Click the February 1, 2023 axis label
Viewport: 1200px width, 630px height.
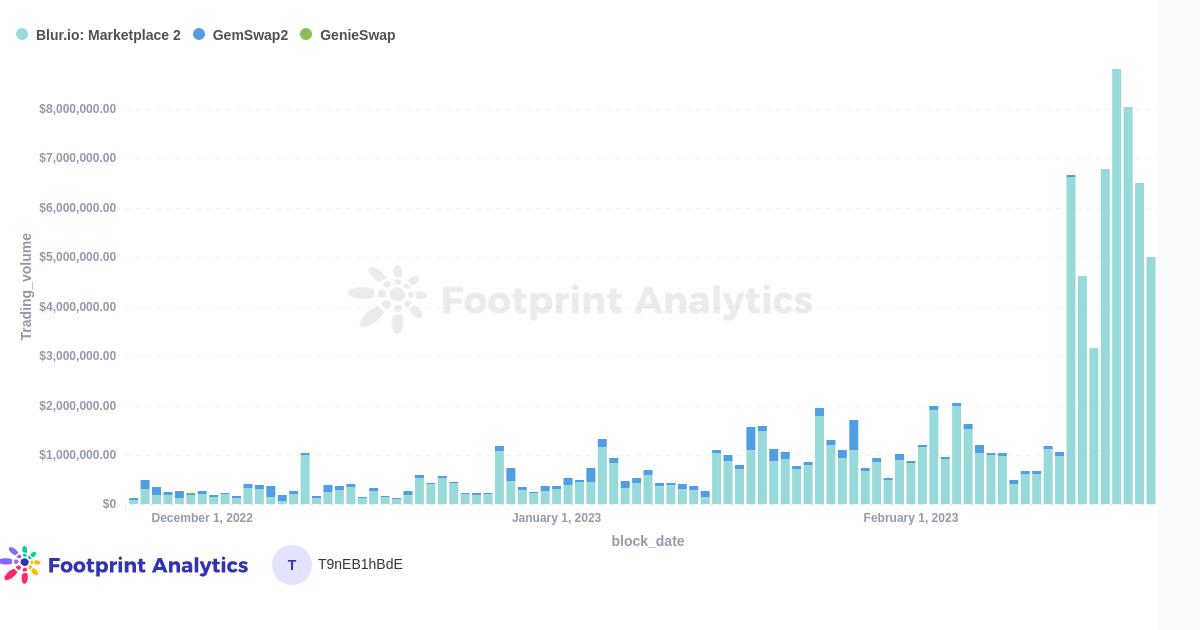[x=910, y=518]
